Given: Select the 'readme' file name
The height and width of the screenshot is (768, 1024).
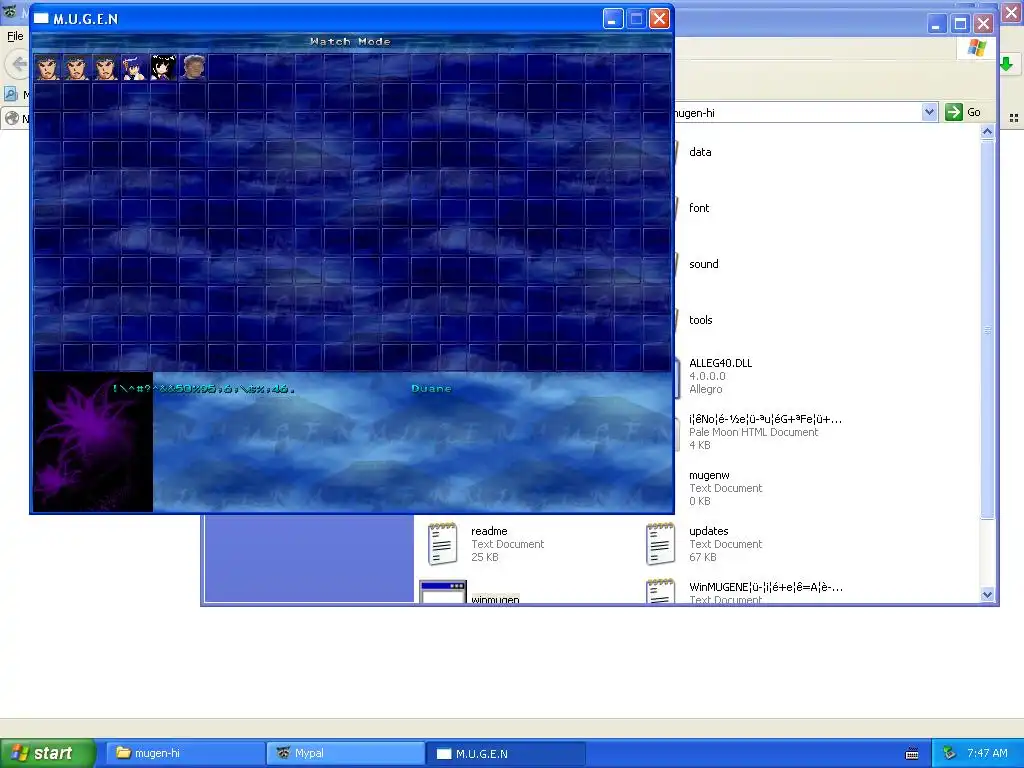Looking at the screenshot, I should (x=489, y=532).
